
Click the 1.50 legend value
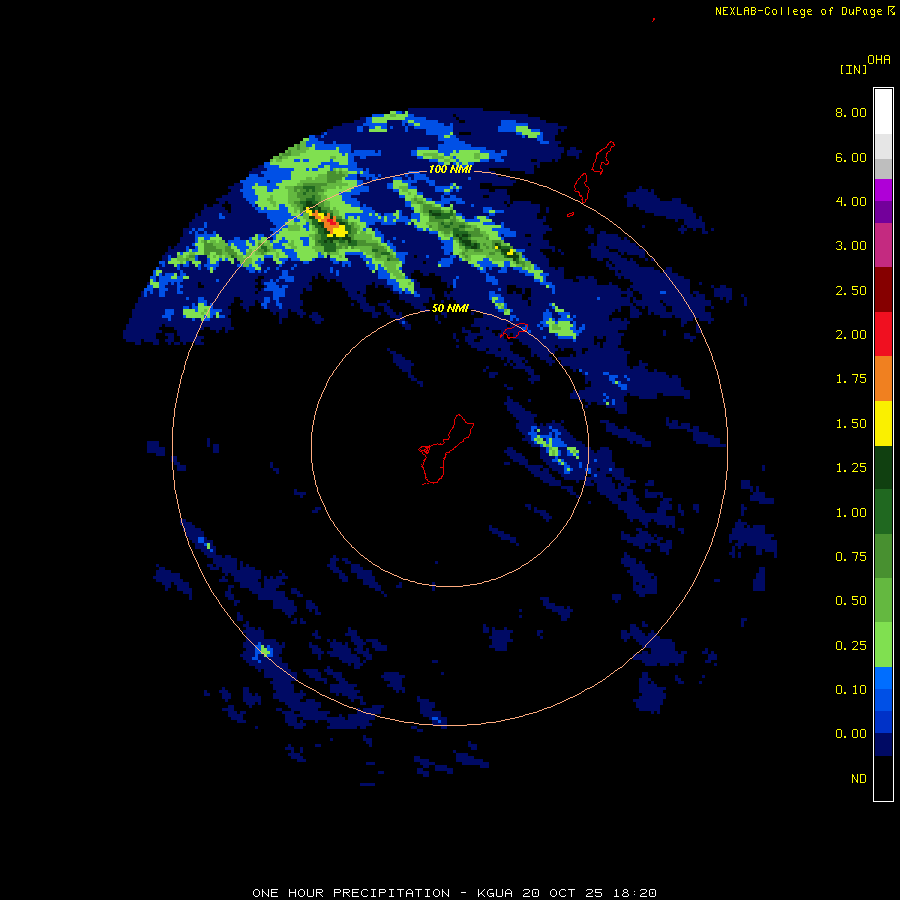tap(851, 424)
